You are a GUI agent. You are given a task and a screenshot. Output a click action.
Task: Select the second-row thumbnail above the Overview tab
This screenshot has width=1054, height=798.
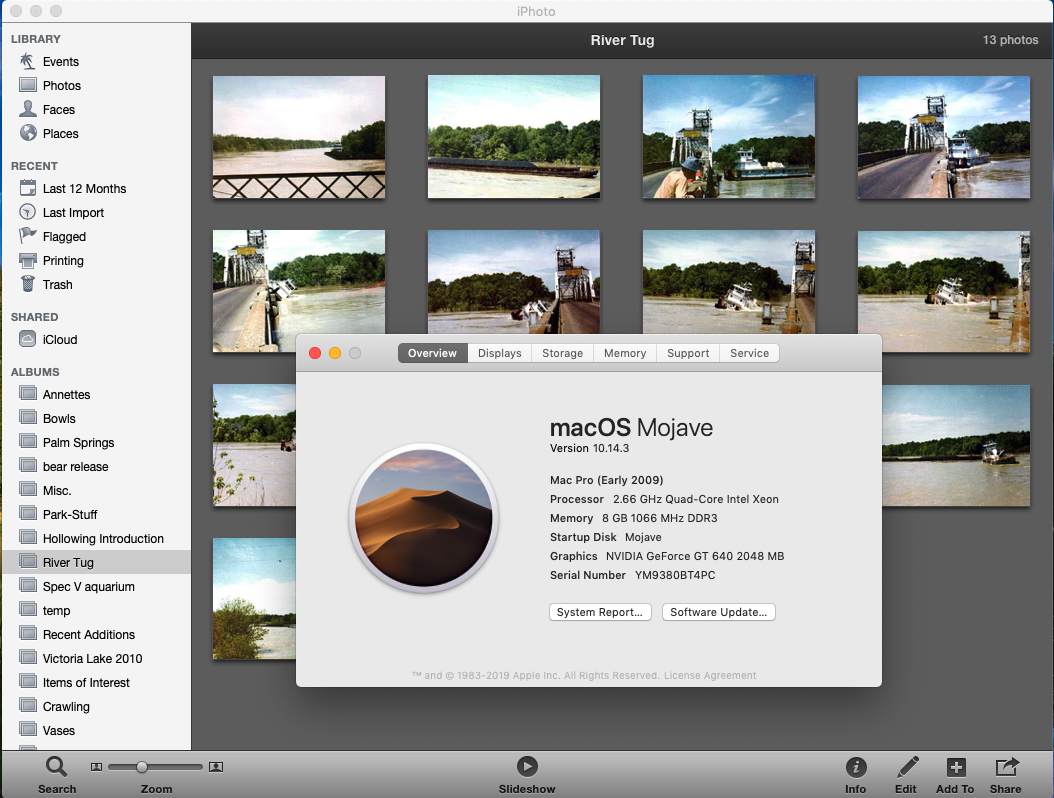click(x=514, y=282)
